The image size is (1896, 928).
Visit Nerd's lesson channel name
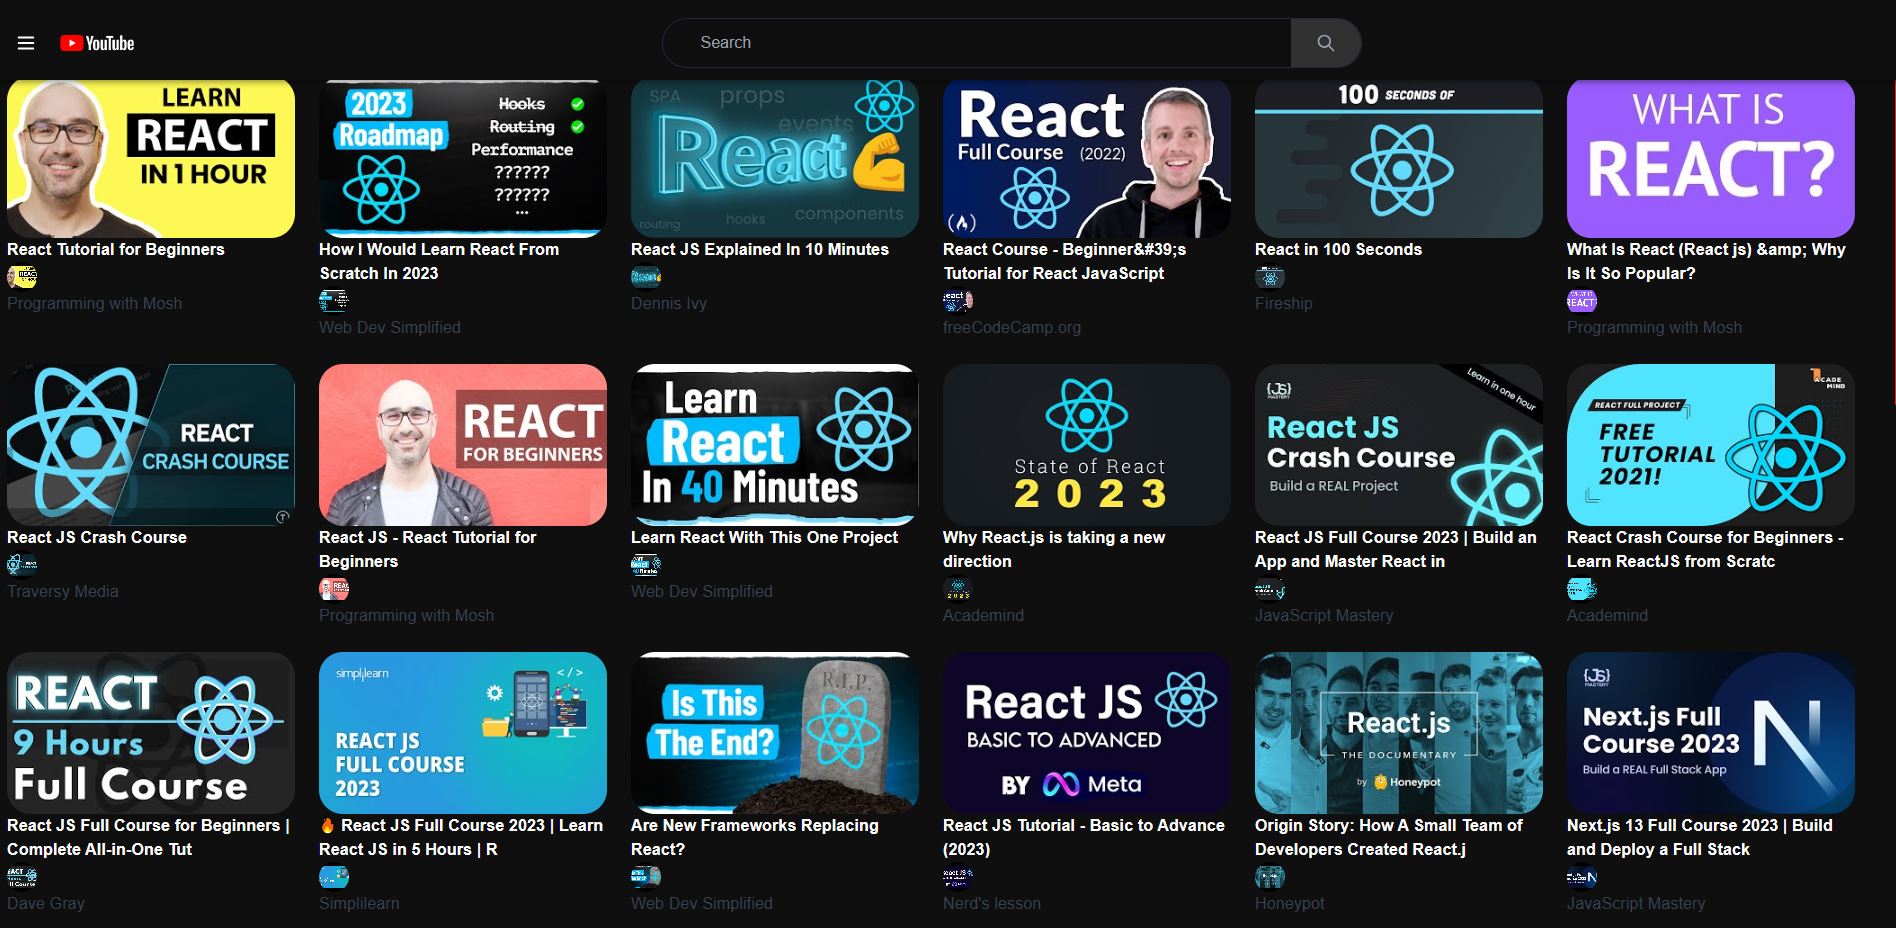tap(992, 903)
